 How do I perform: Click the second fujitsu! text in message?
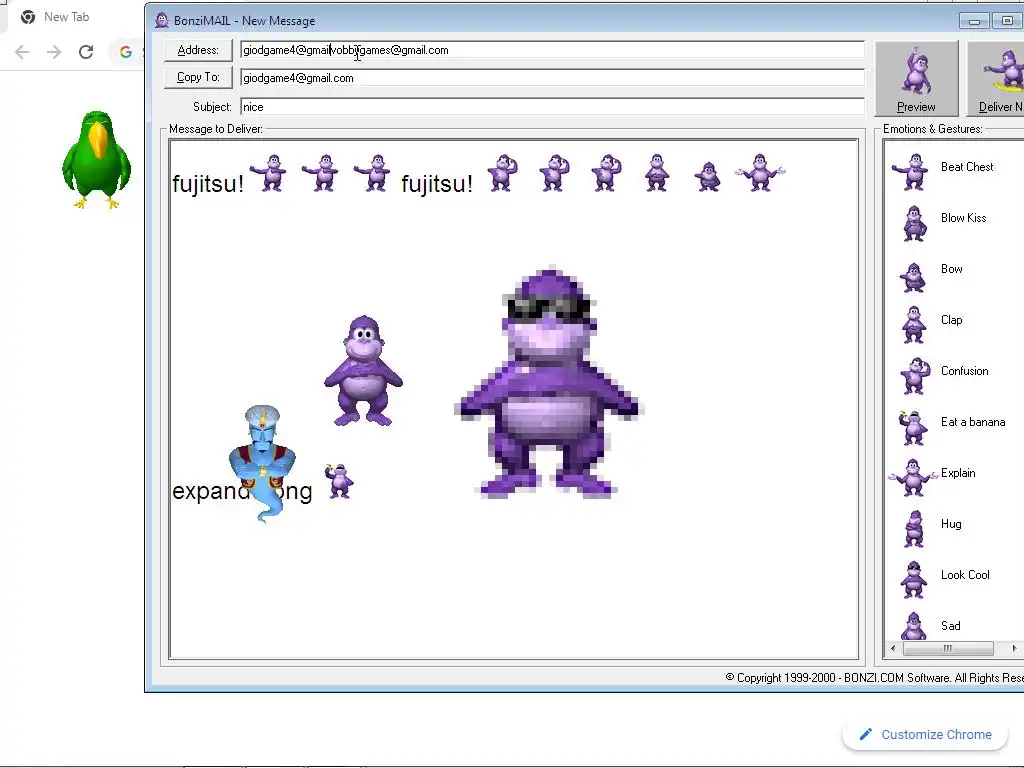click(x=437, y=184)
